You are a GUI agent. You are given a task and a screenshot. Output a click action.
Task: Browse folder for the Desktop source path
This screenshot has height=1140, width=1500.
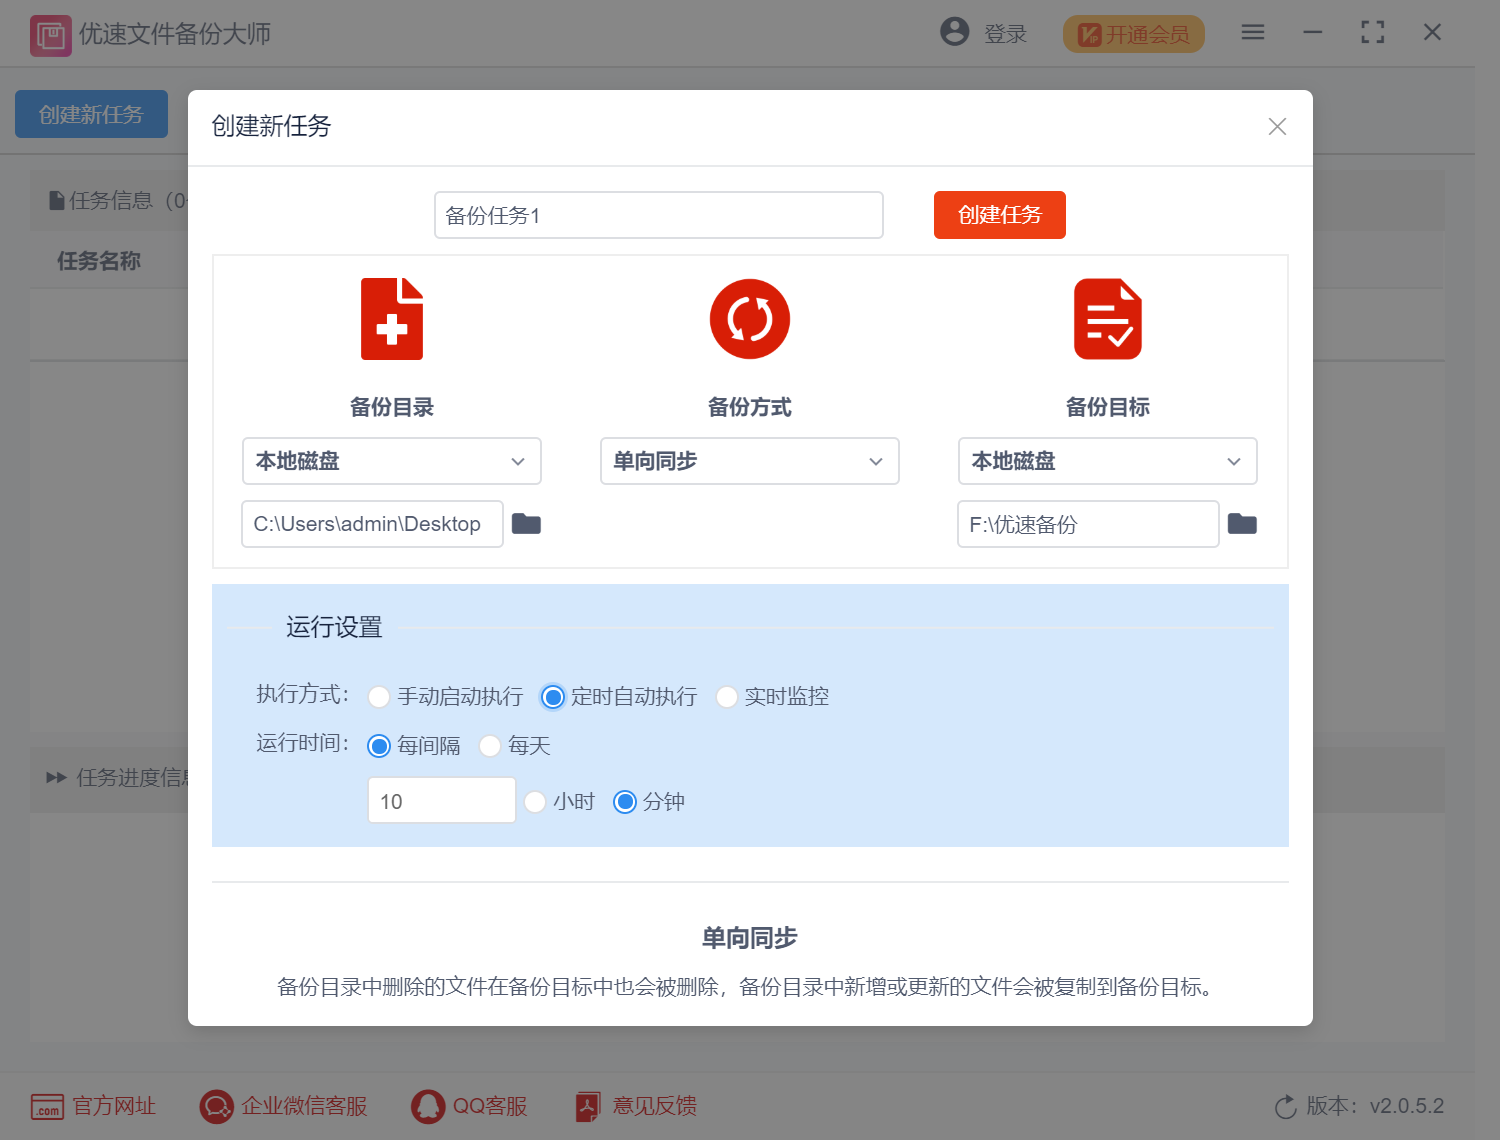526,524
